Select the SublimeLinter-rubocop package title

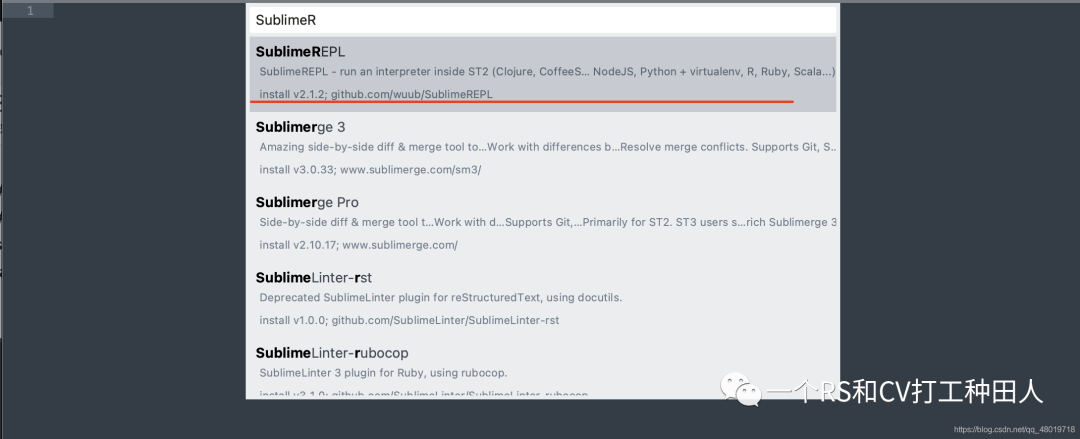click(x=332, y=353)
